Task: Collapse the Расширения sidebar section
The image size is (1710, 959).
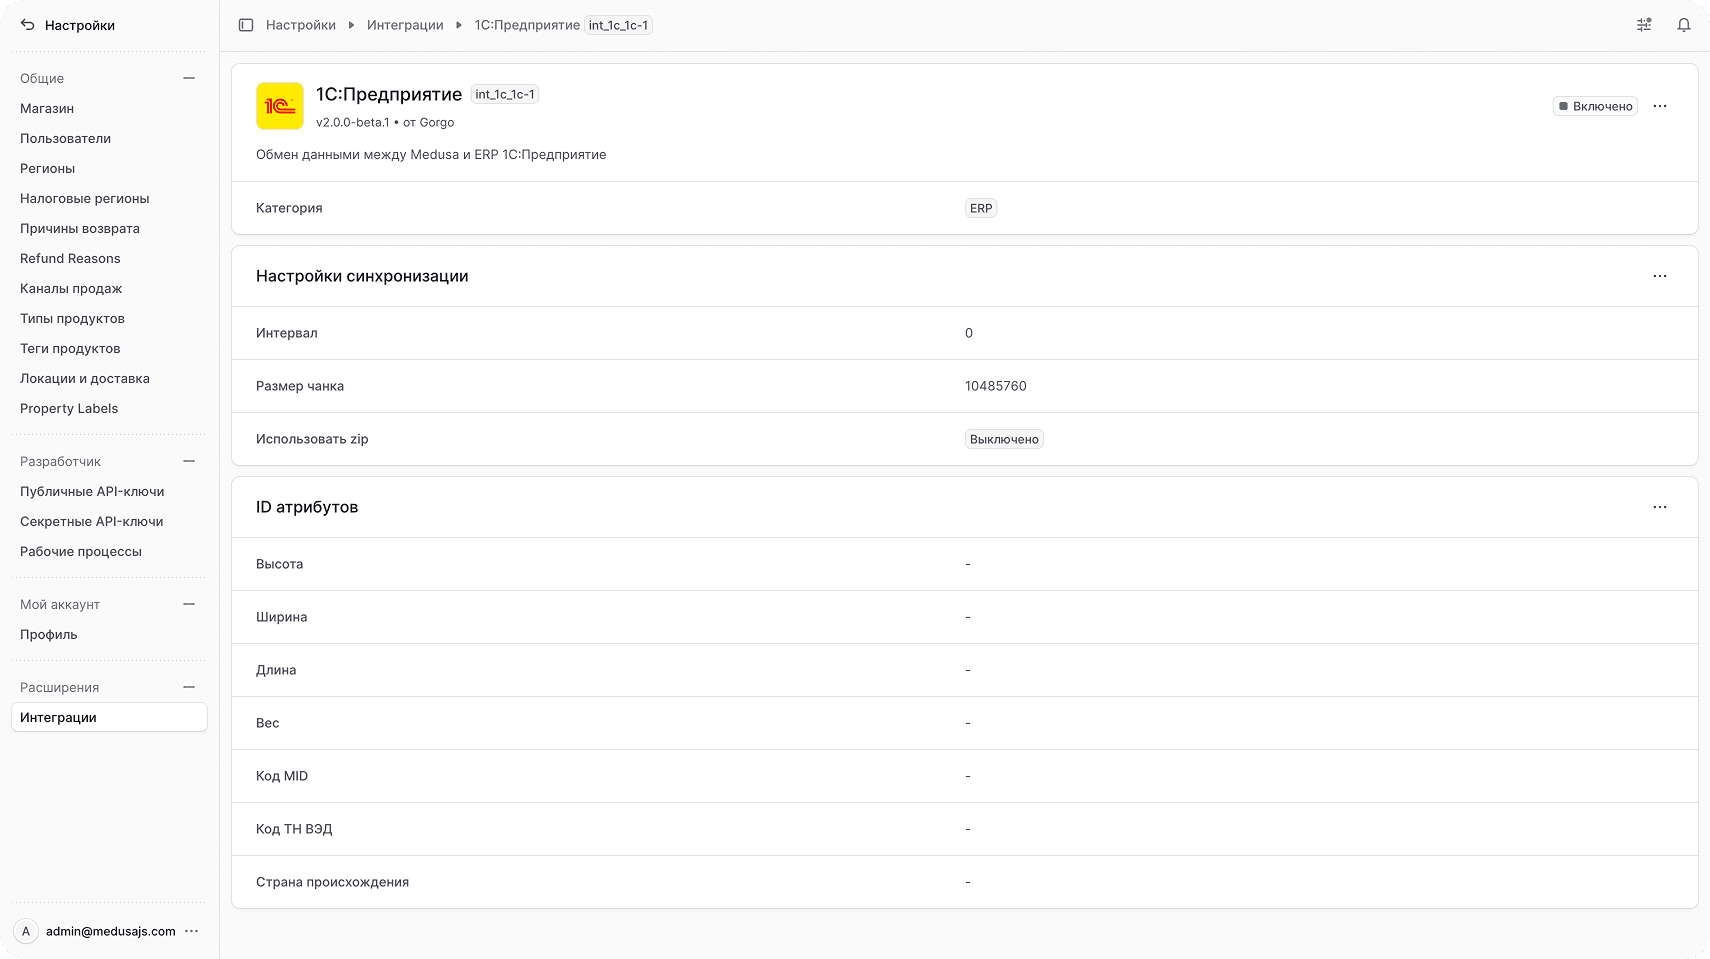Action: click(189, 687)
